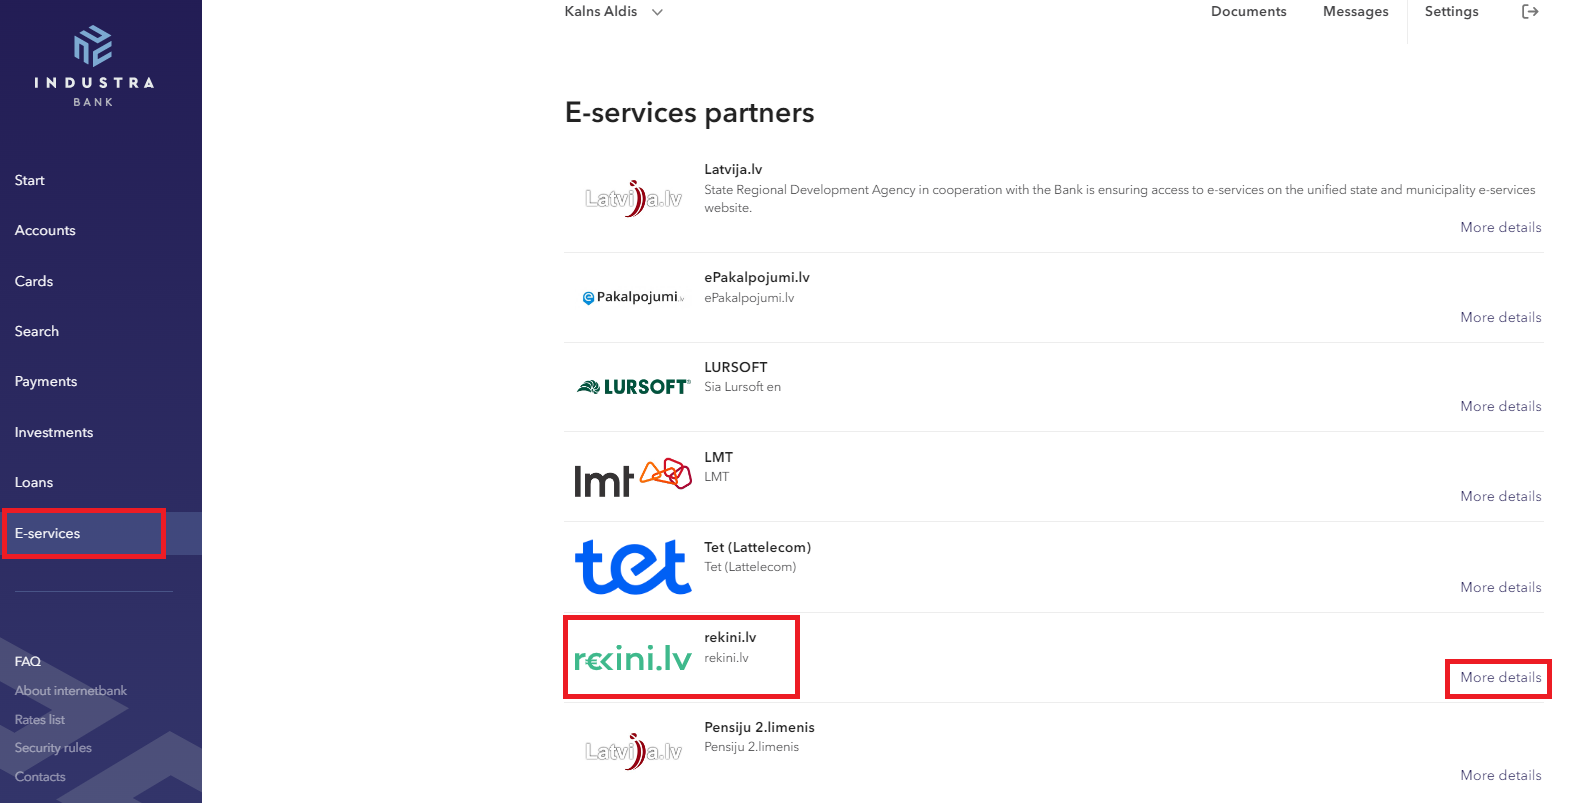Click the Latvija.lv partner logo at top
1596x803 pixels.
point(634,199)
